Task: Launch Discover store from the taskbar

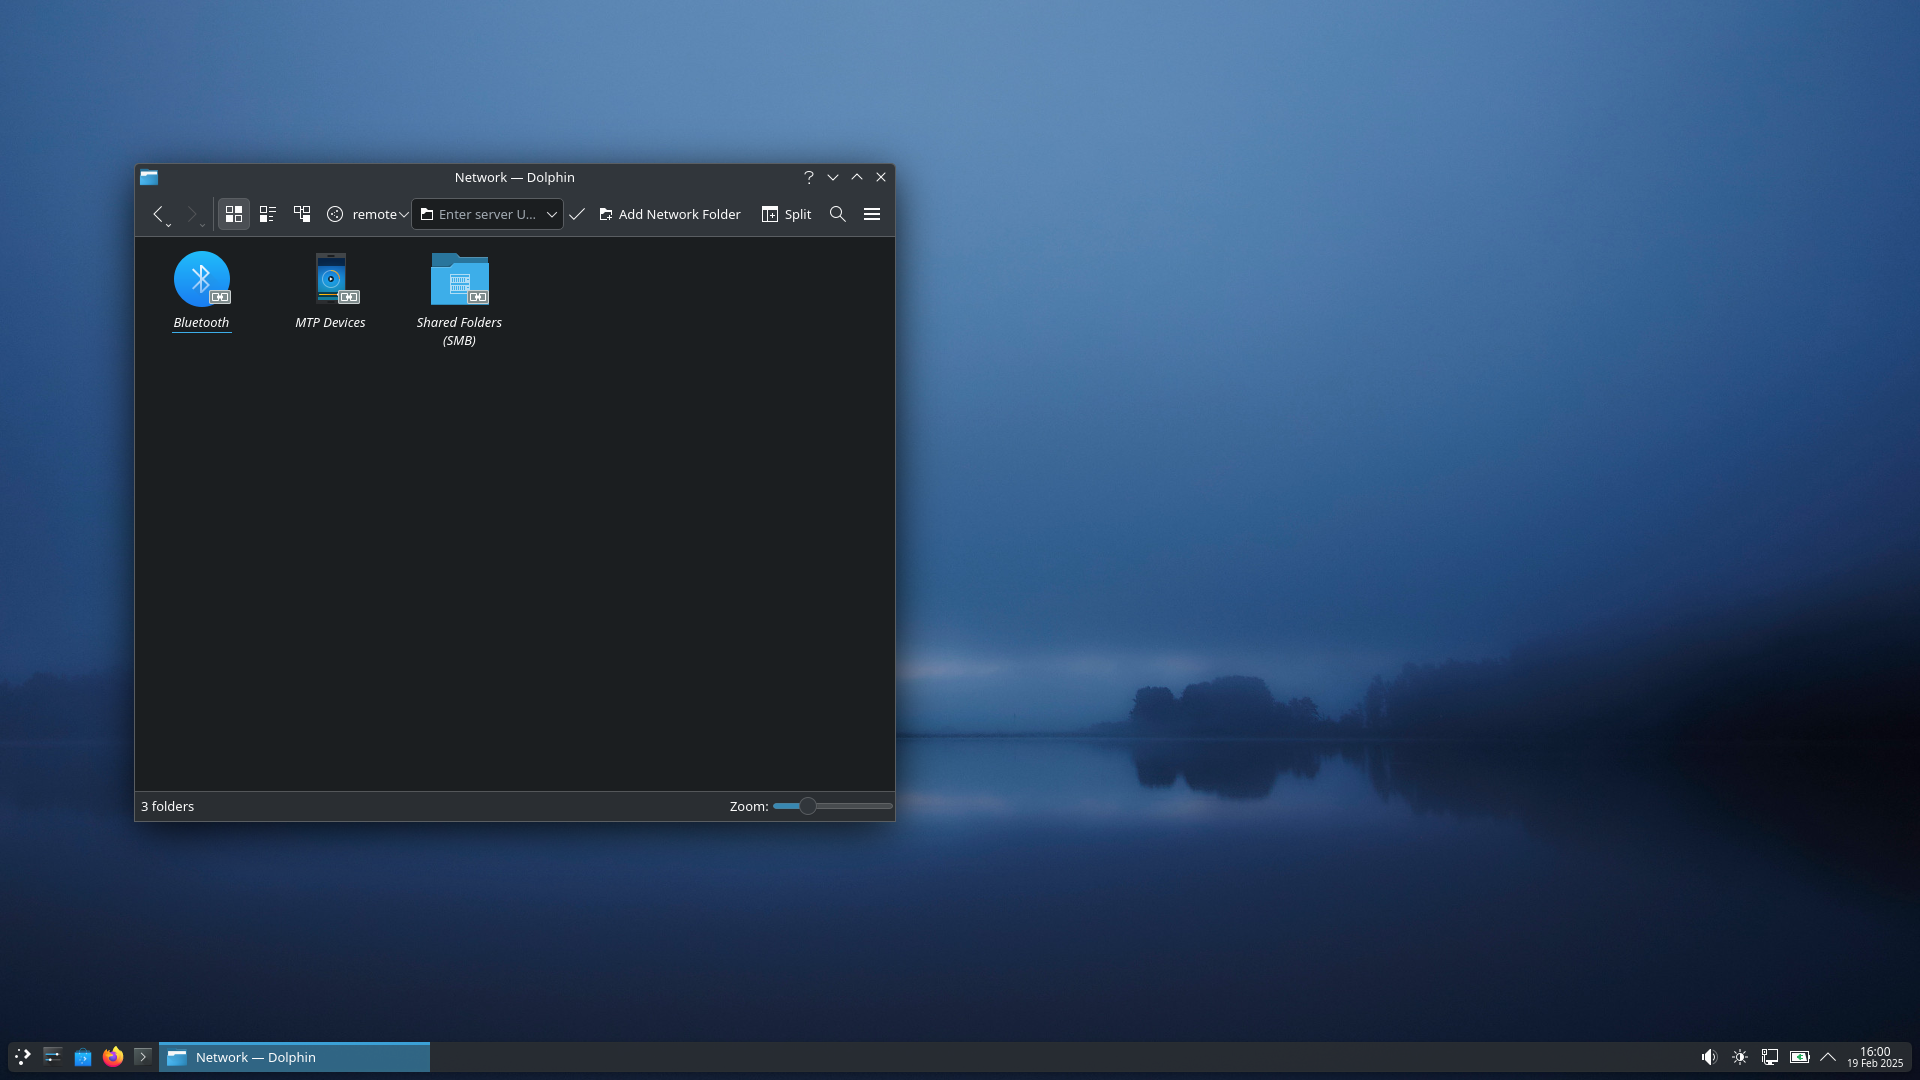Action: pyautogui.click(x=83, y=1057)
